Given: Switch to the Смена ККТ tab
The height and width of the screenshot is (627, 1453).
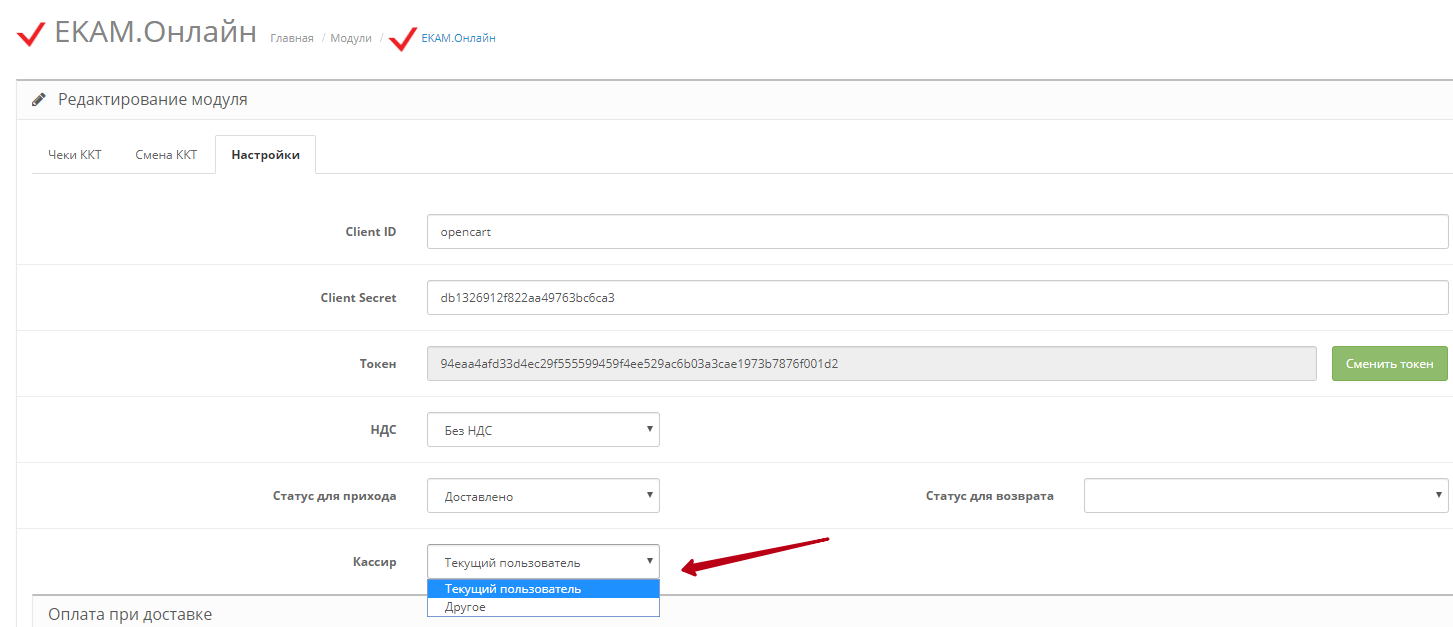Looking at the screenshot, I should [166, 155].
